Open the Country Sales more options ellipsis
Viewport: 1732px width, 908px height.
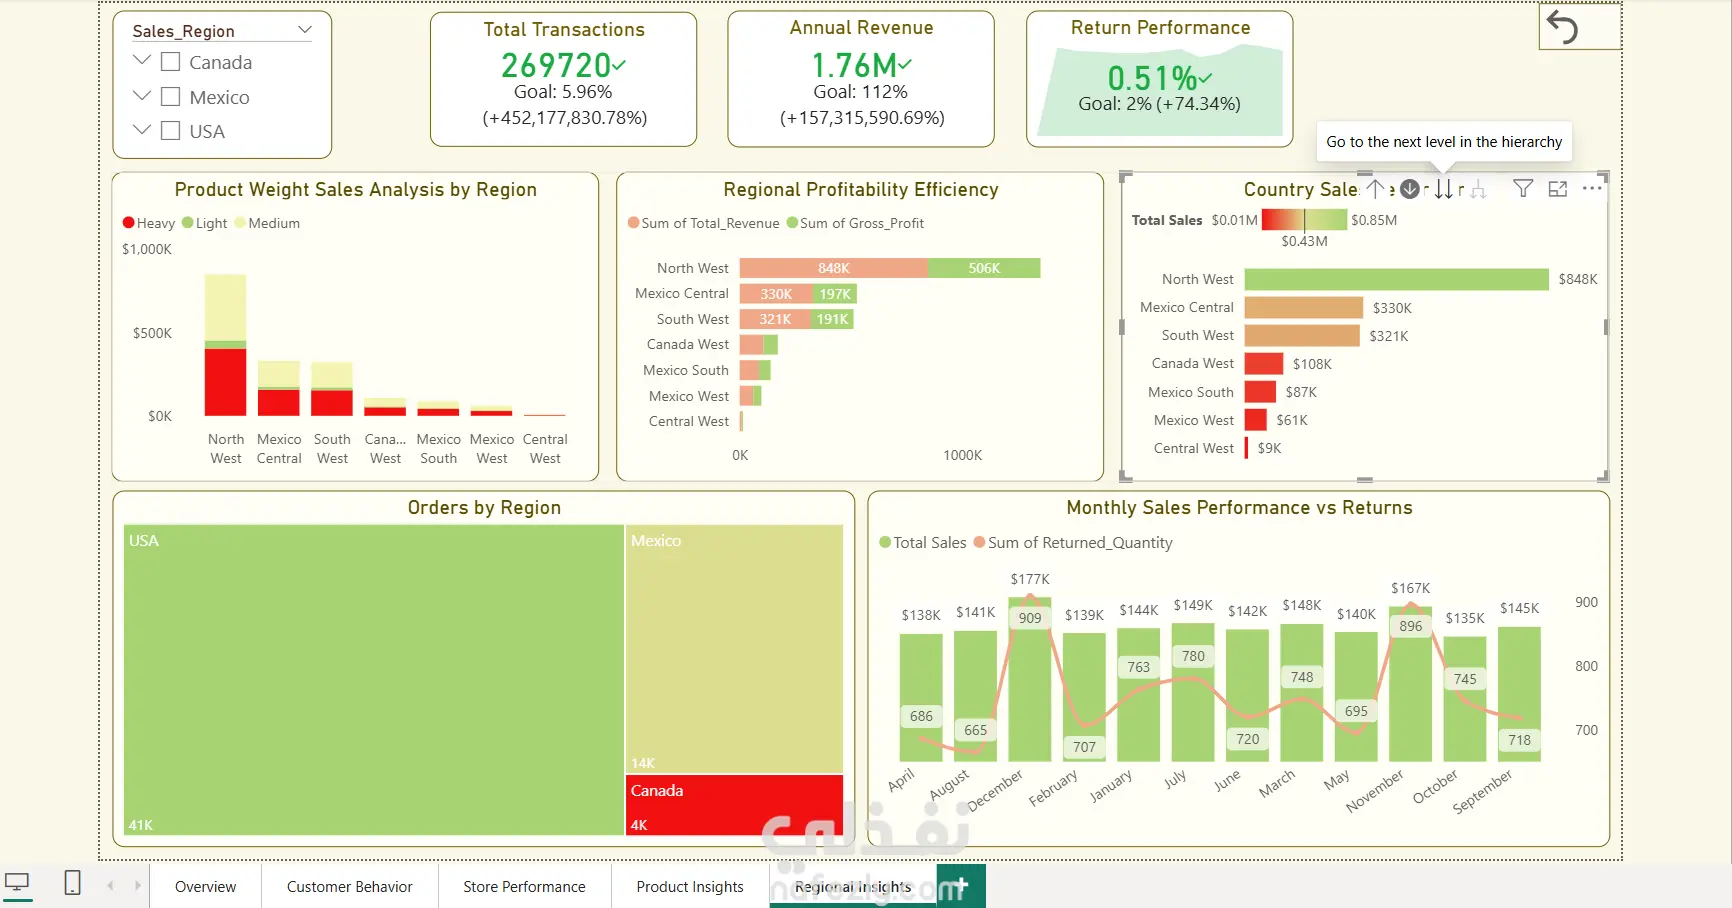[x=1592, y=187]
